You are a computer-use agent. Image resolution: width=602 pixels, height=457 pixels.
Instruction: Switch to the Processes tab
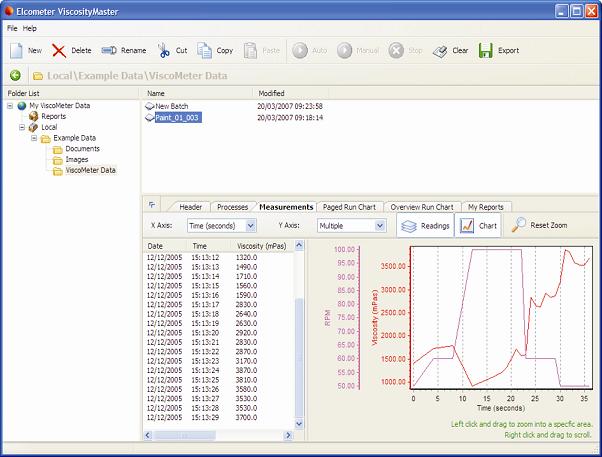tap(232, 207)
